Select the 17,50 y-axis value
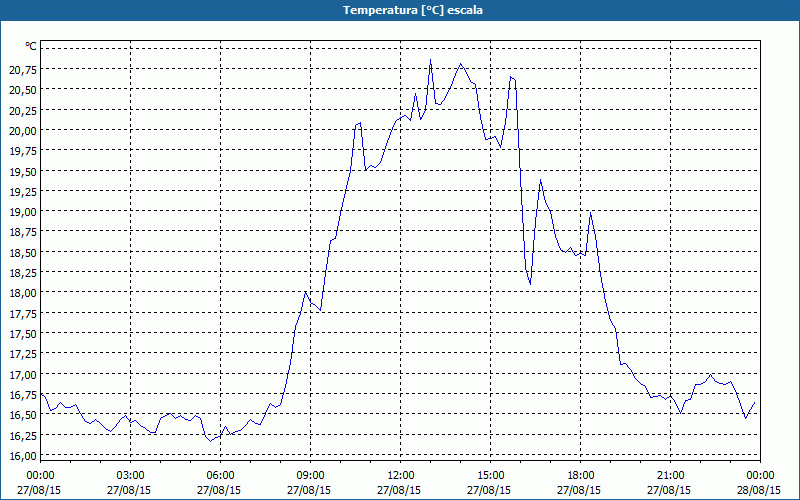 pyautogui.click(x=23, y=334)
